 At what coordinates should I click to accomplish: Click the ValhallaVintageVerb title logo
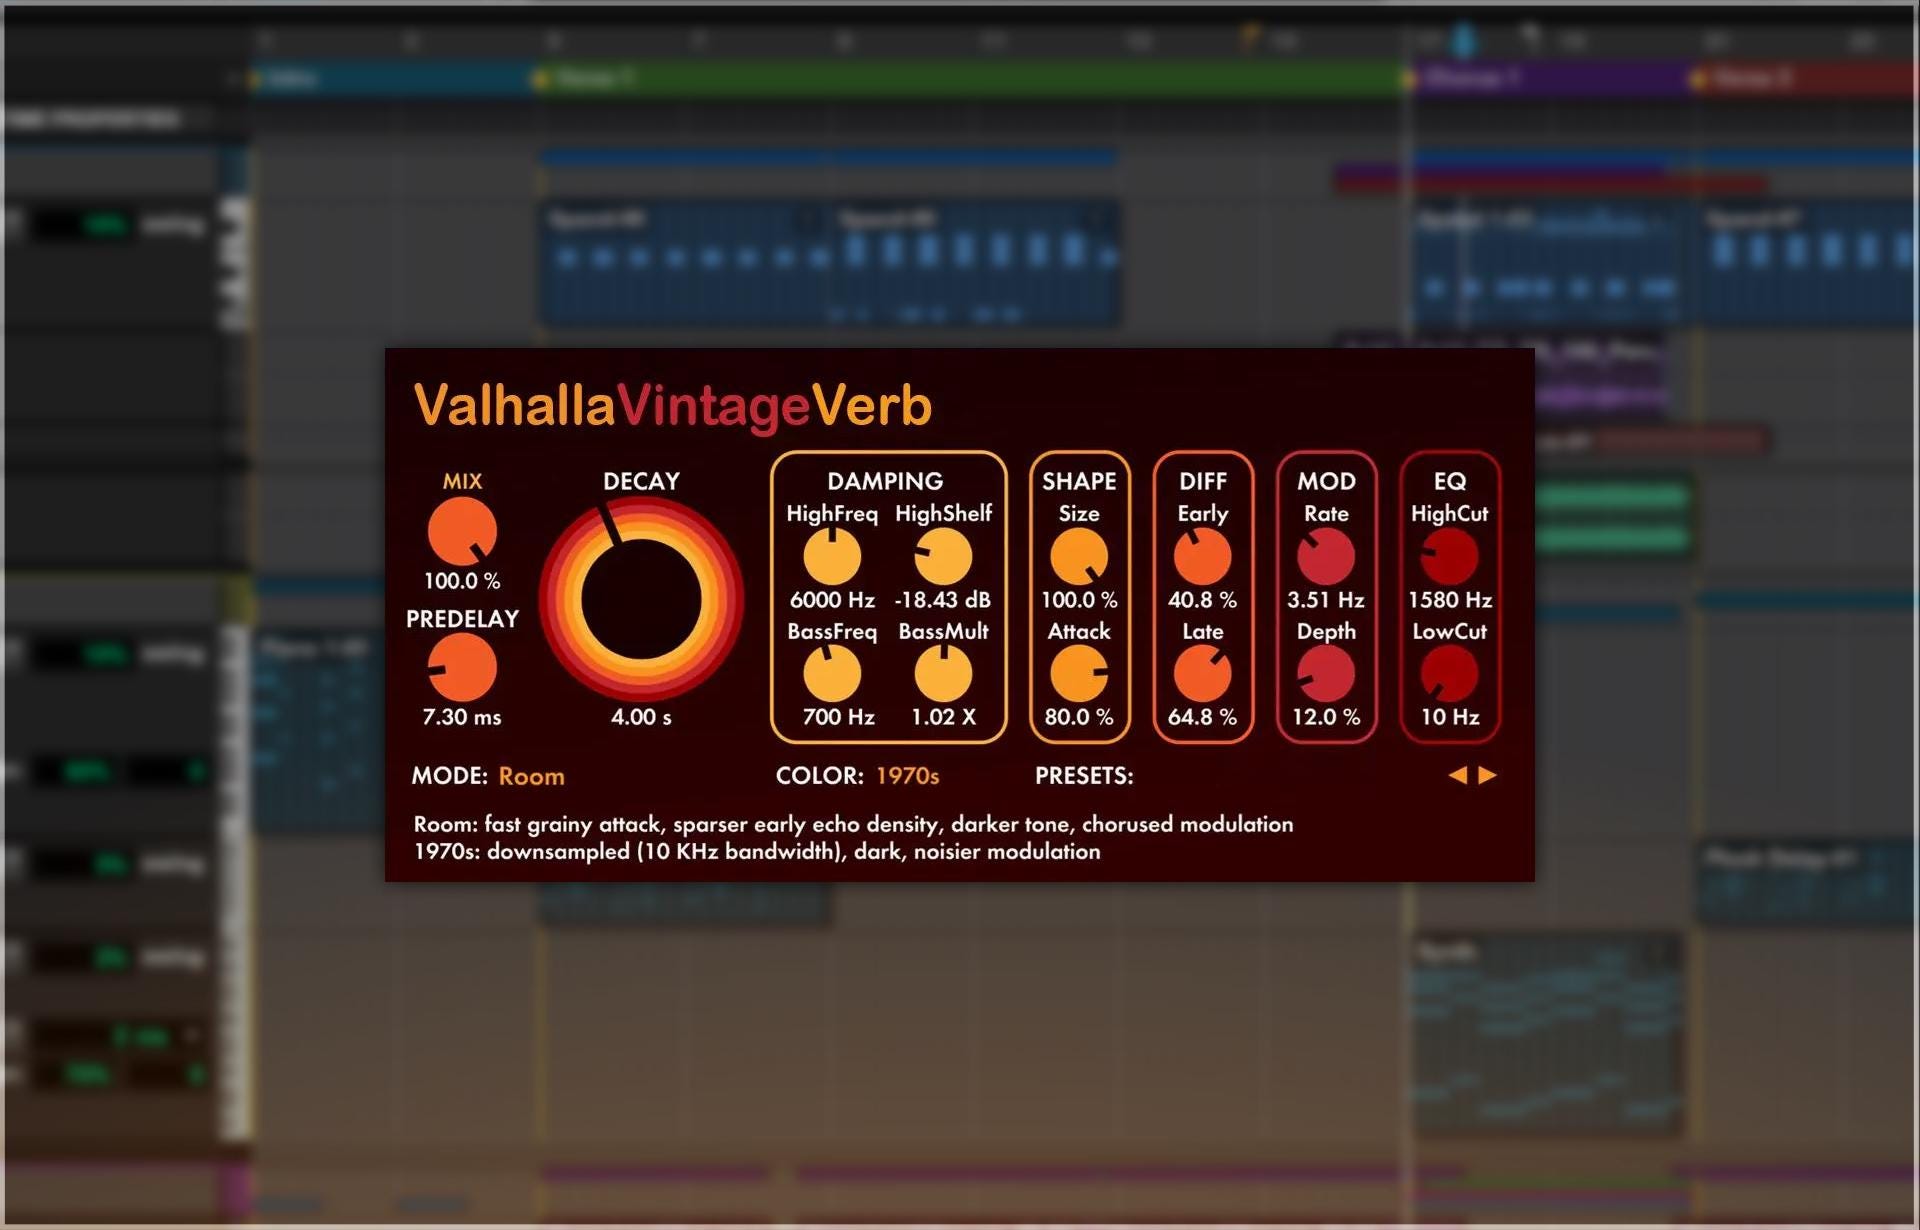click(x=673, y=406)
